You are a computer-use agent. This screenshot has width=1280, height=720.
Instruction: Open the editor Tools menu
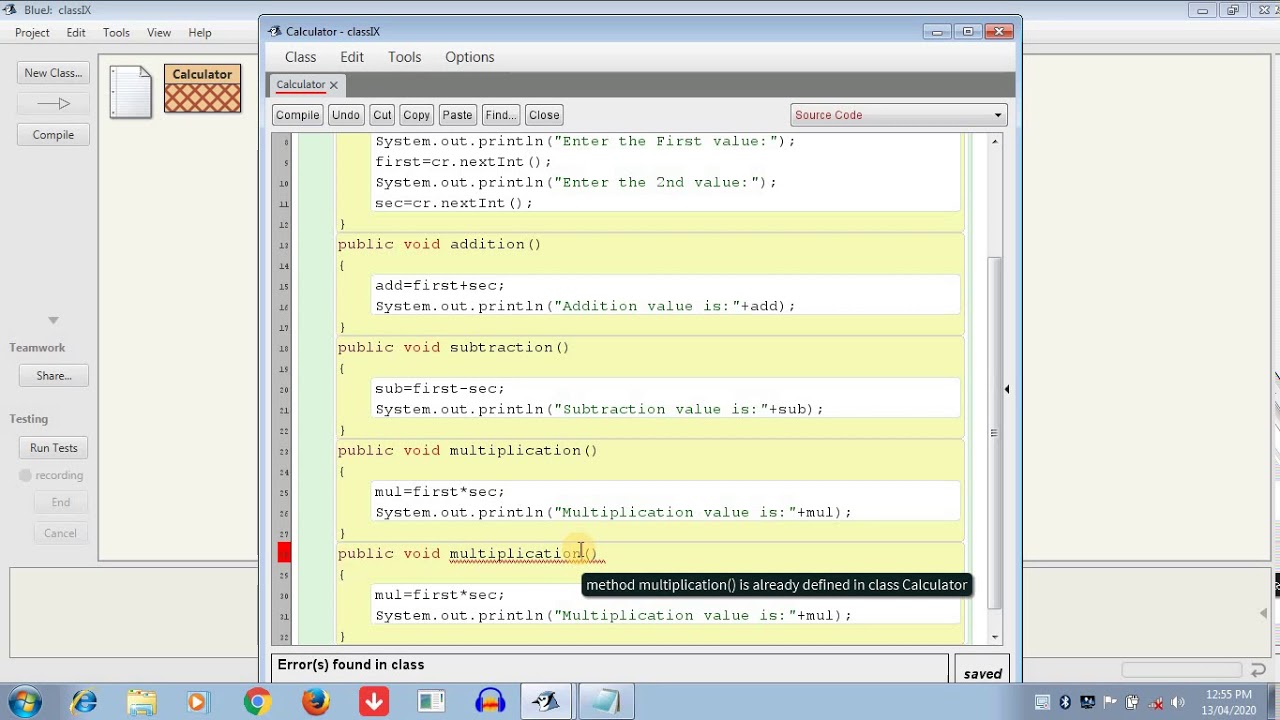tap(405, 57)
